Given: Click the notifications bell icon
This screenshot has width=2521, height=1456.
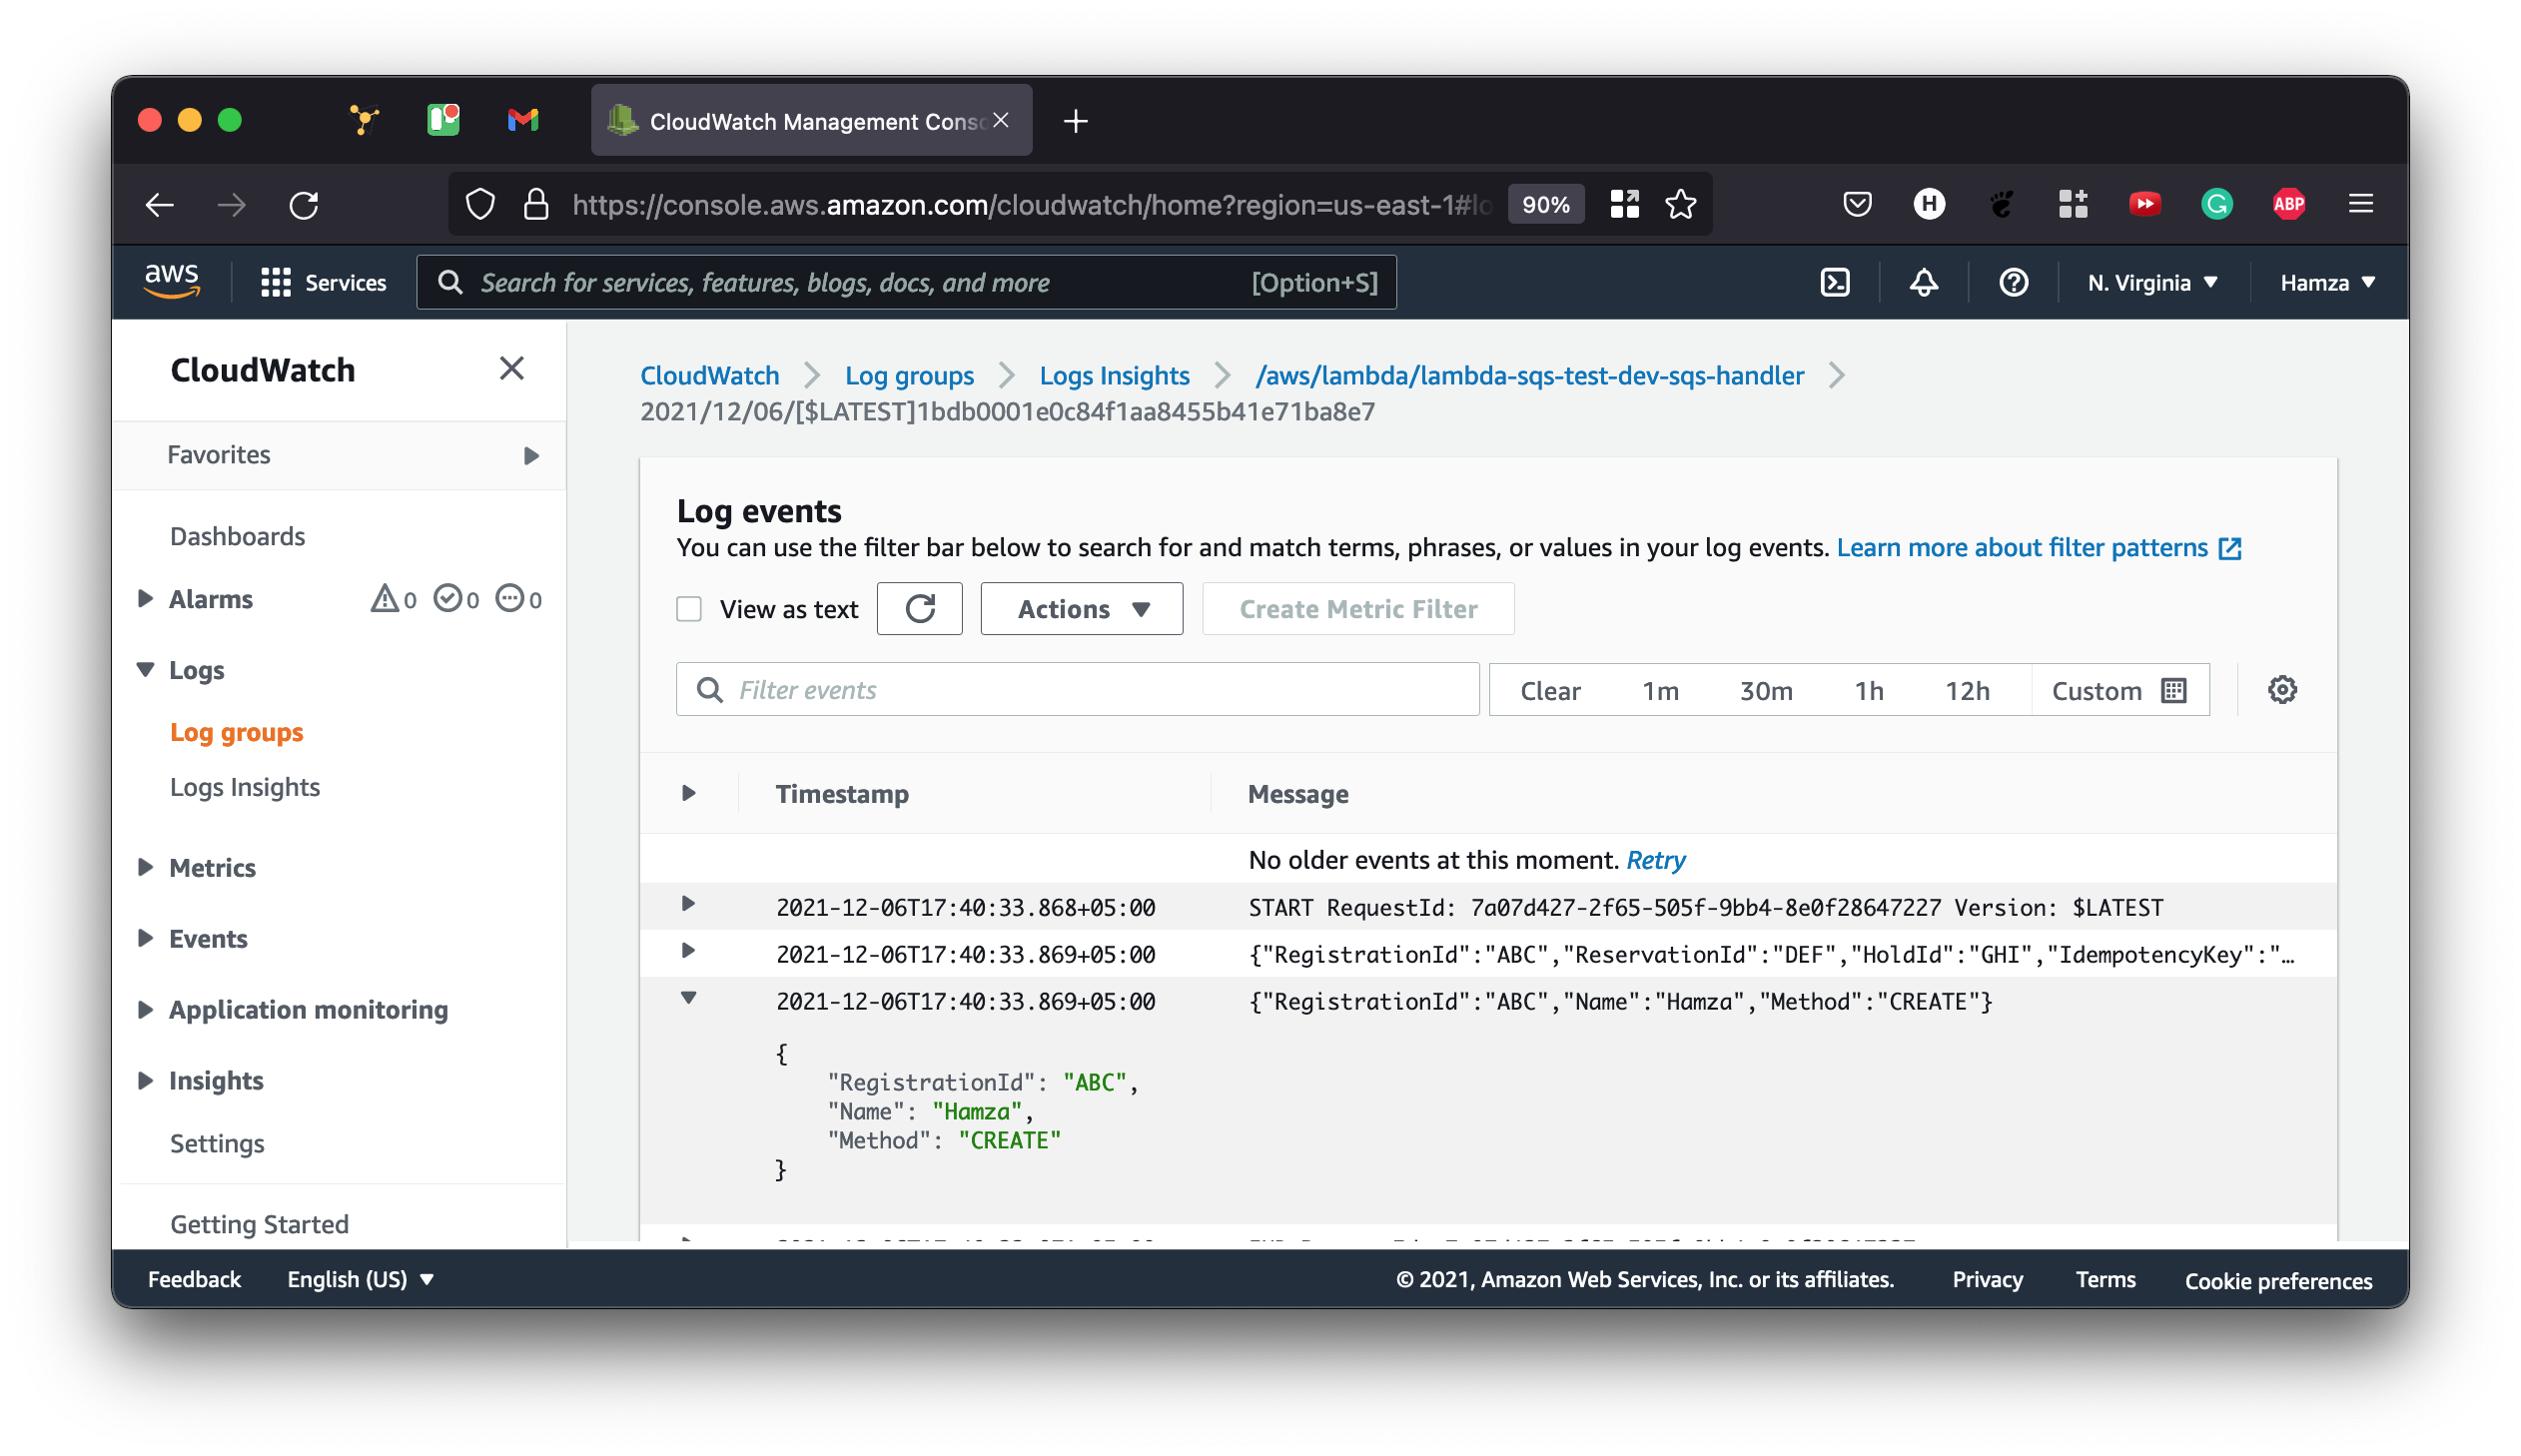Looking at the screenshot, I should pos(1923,283).
